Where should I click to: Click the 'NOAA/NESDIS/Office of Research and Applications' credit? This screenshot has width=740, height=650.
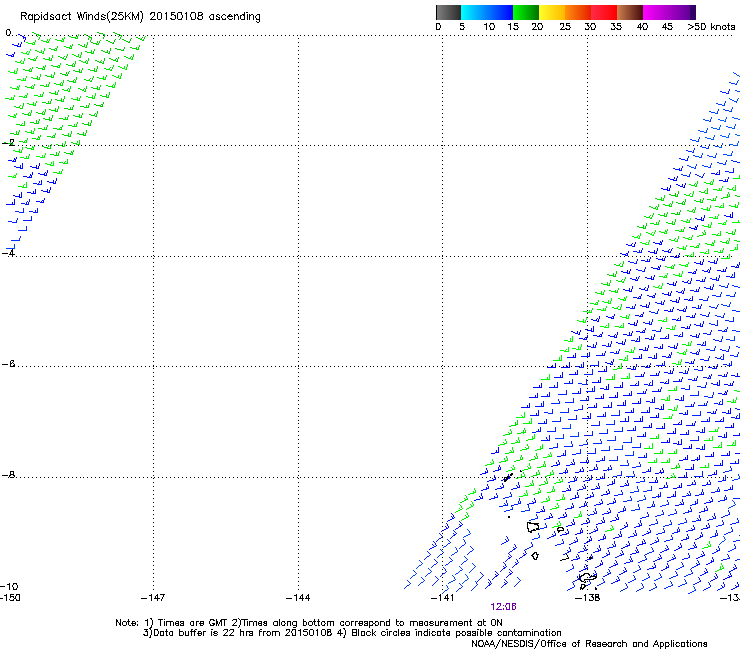pos(589,644)
